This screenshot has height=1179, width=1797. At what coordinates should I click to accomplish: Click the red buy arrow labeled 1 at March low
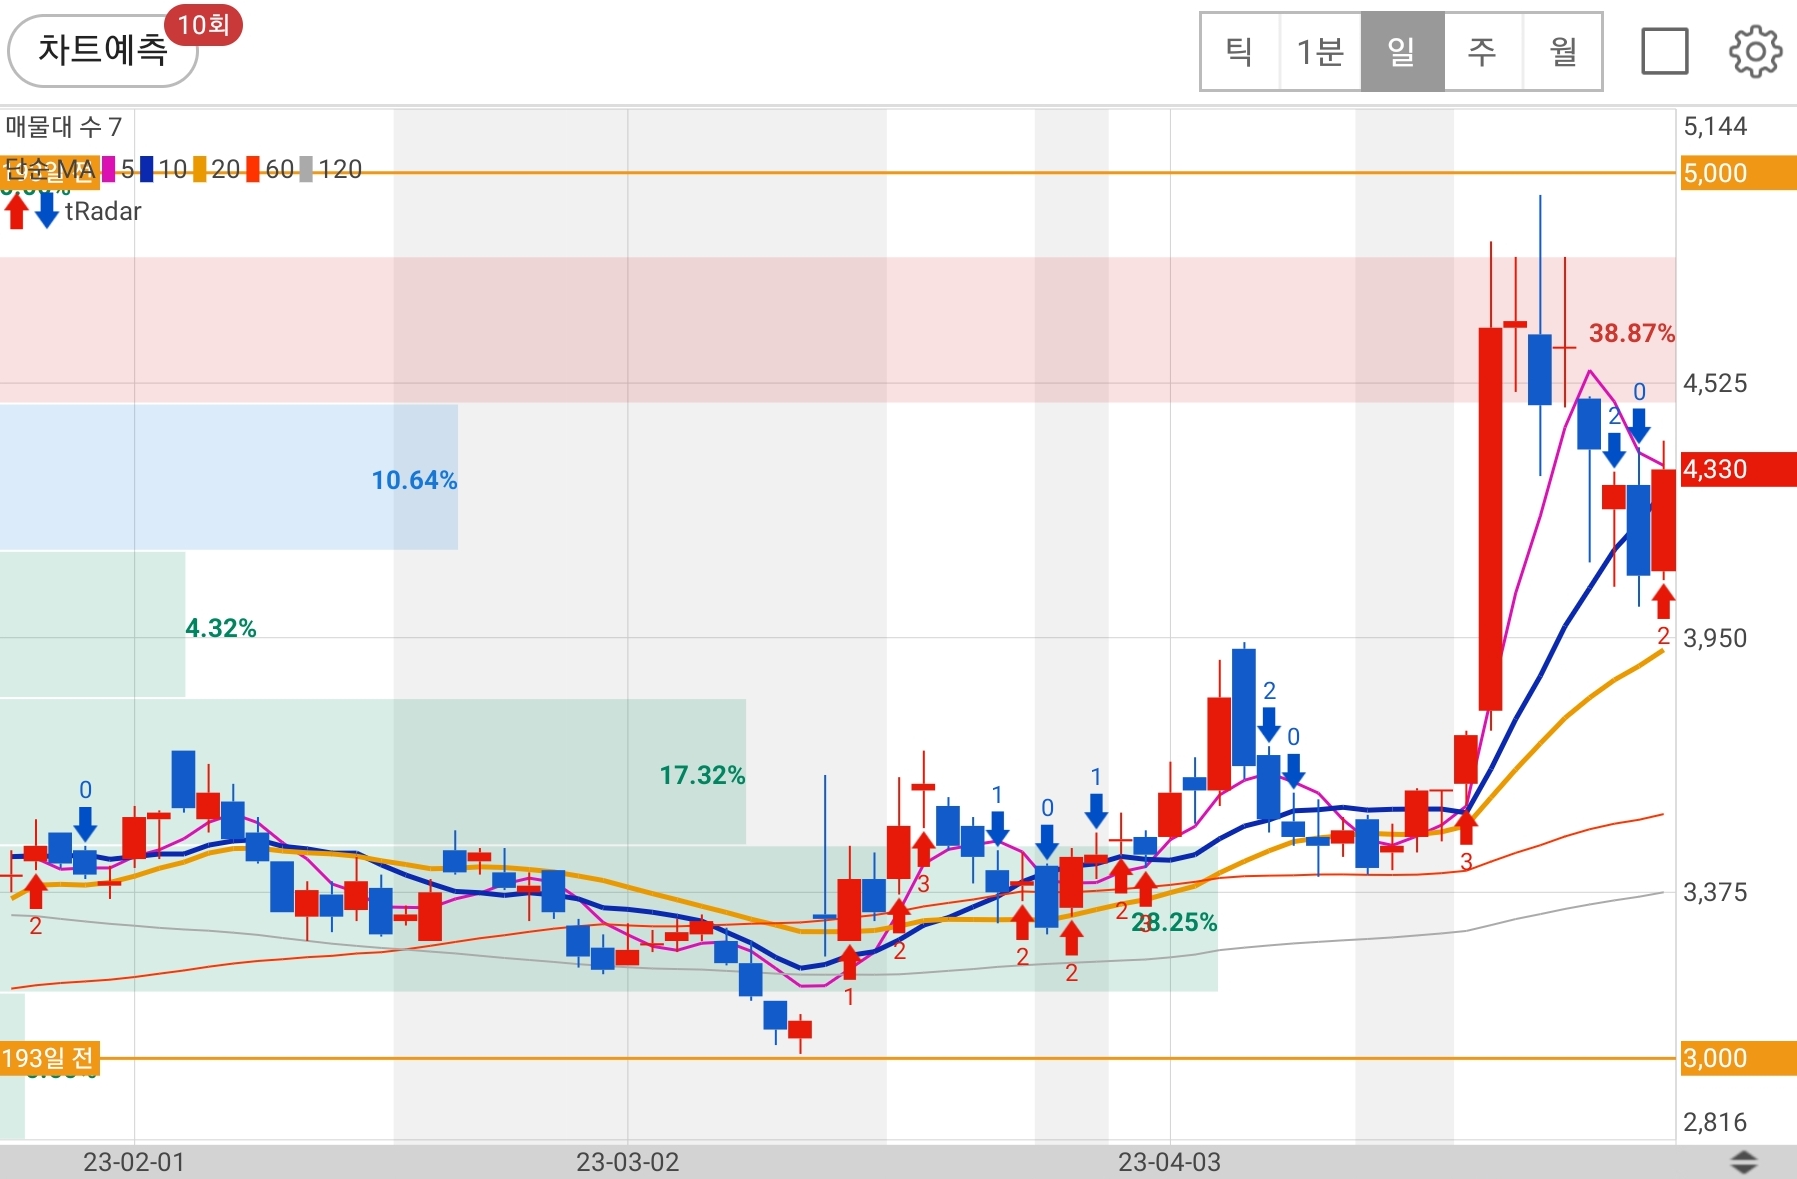pyautogui.click(x=849, y=962)
